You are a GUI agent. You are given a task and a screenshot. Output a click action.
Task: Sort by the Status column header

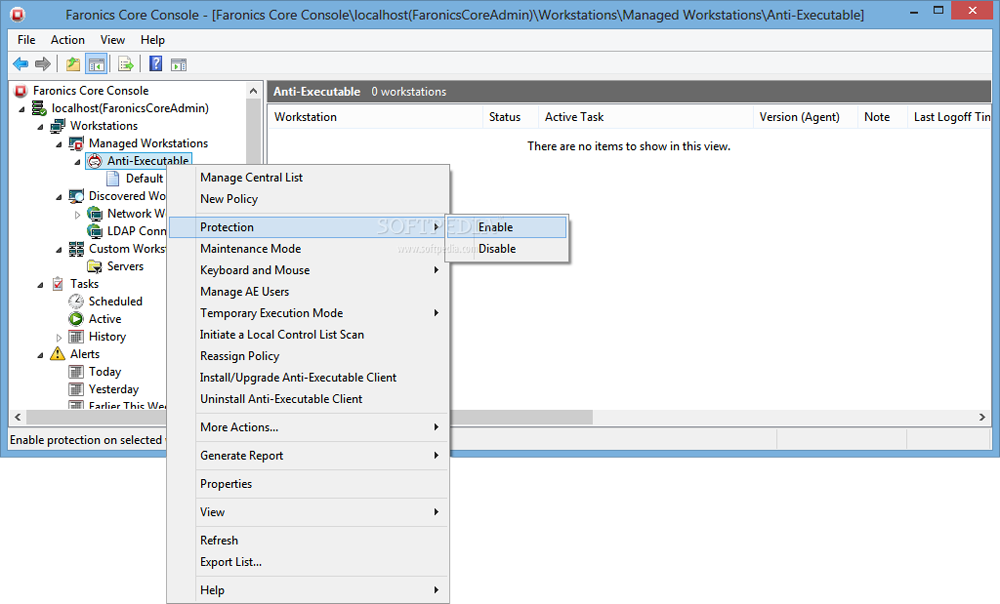pyautogui.click(x=510, y=117)
